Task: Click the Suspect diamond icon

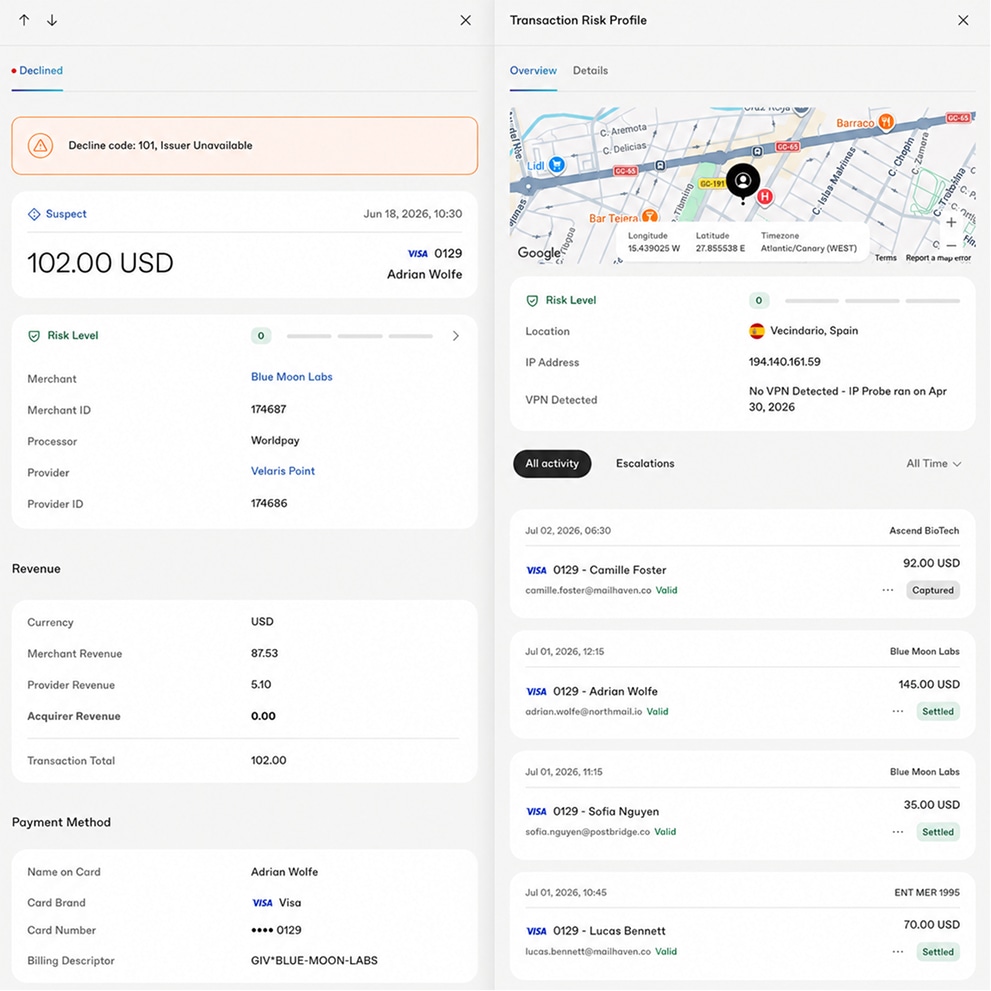Action: tap(34, 214)
